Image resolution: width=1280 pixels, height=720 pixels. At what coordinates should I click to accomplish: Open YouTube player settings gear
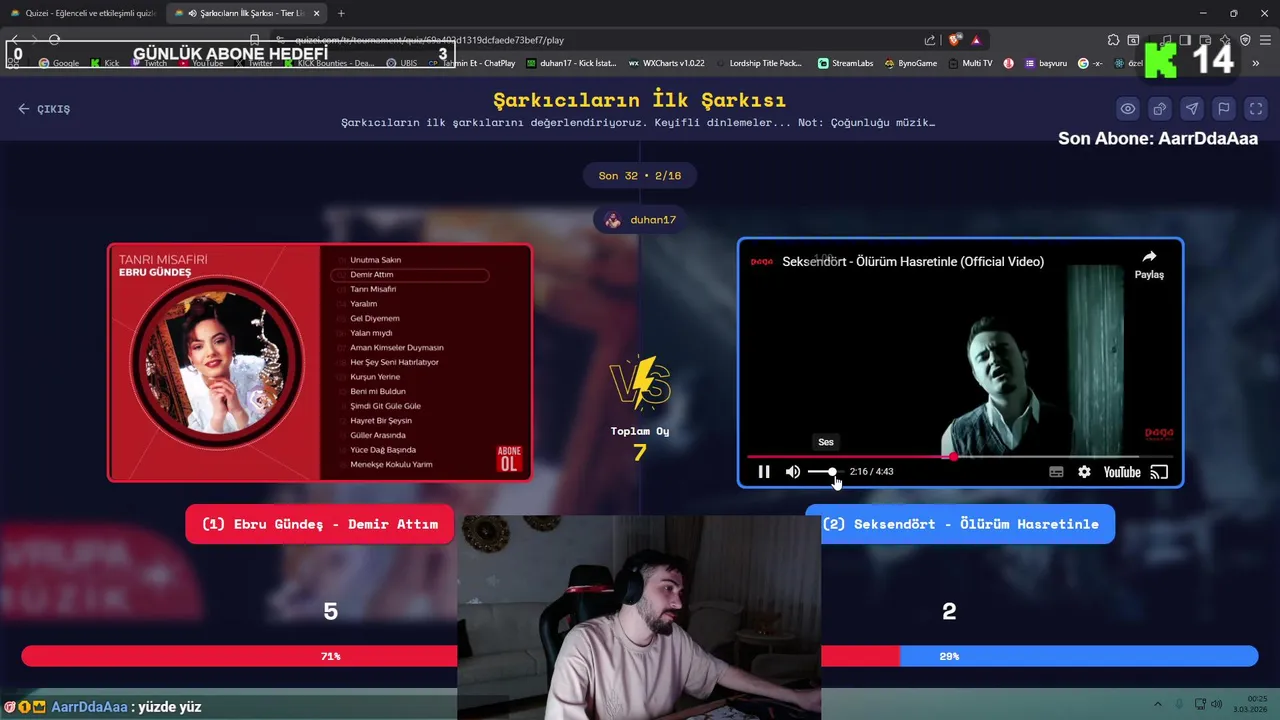[x=1084, y=472]
